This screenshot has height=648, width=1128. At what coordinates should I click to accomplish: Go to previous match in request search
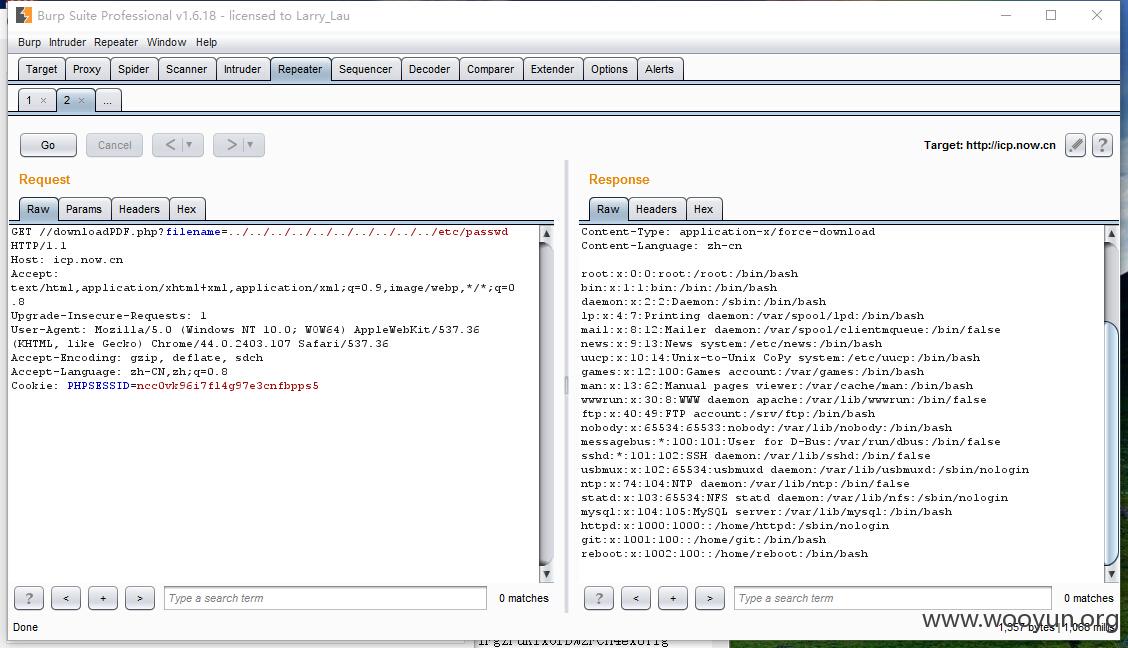coord(66,598)
